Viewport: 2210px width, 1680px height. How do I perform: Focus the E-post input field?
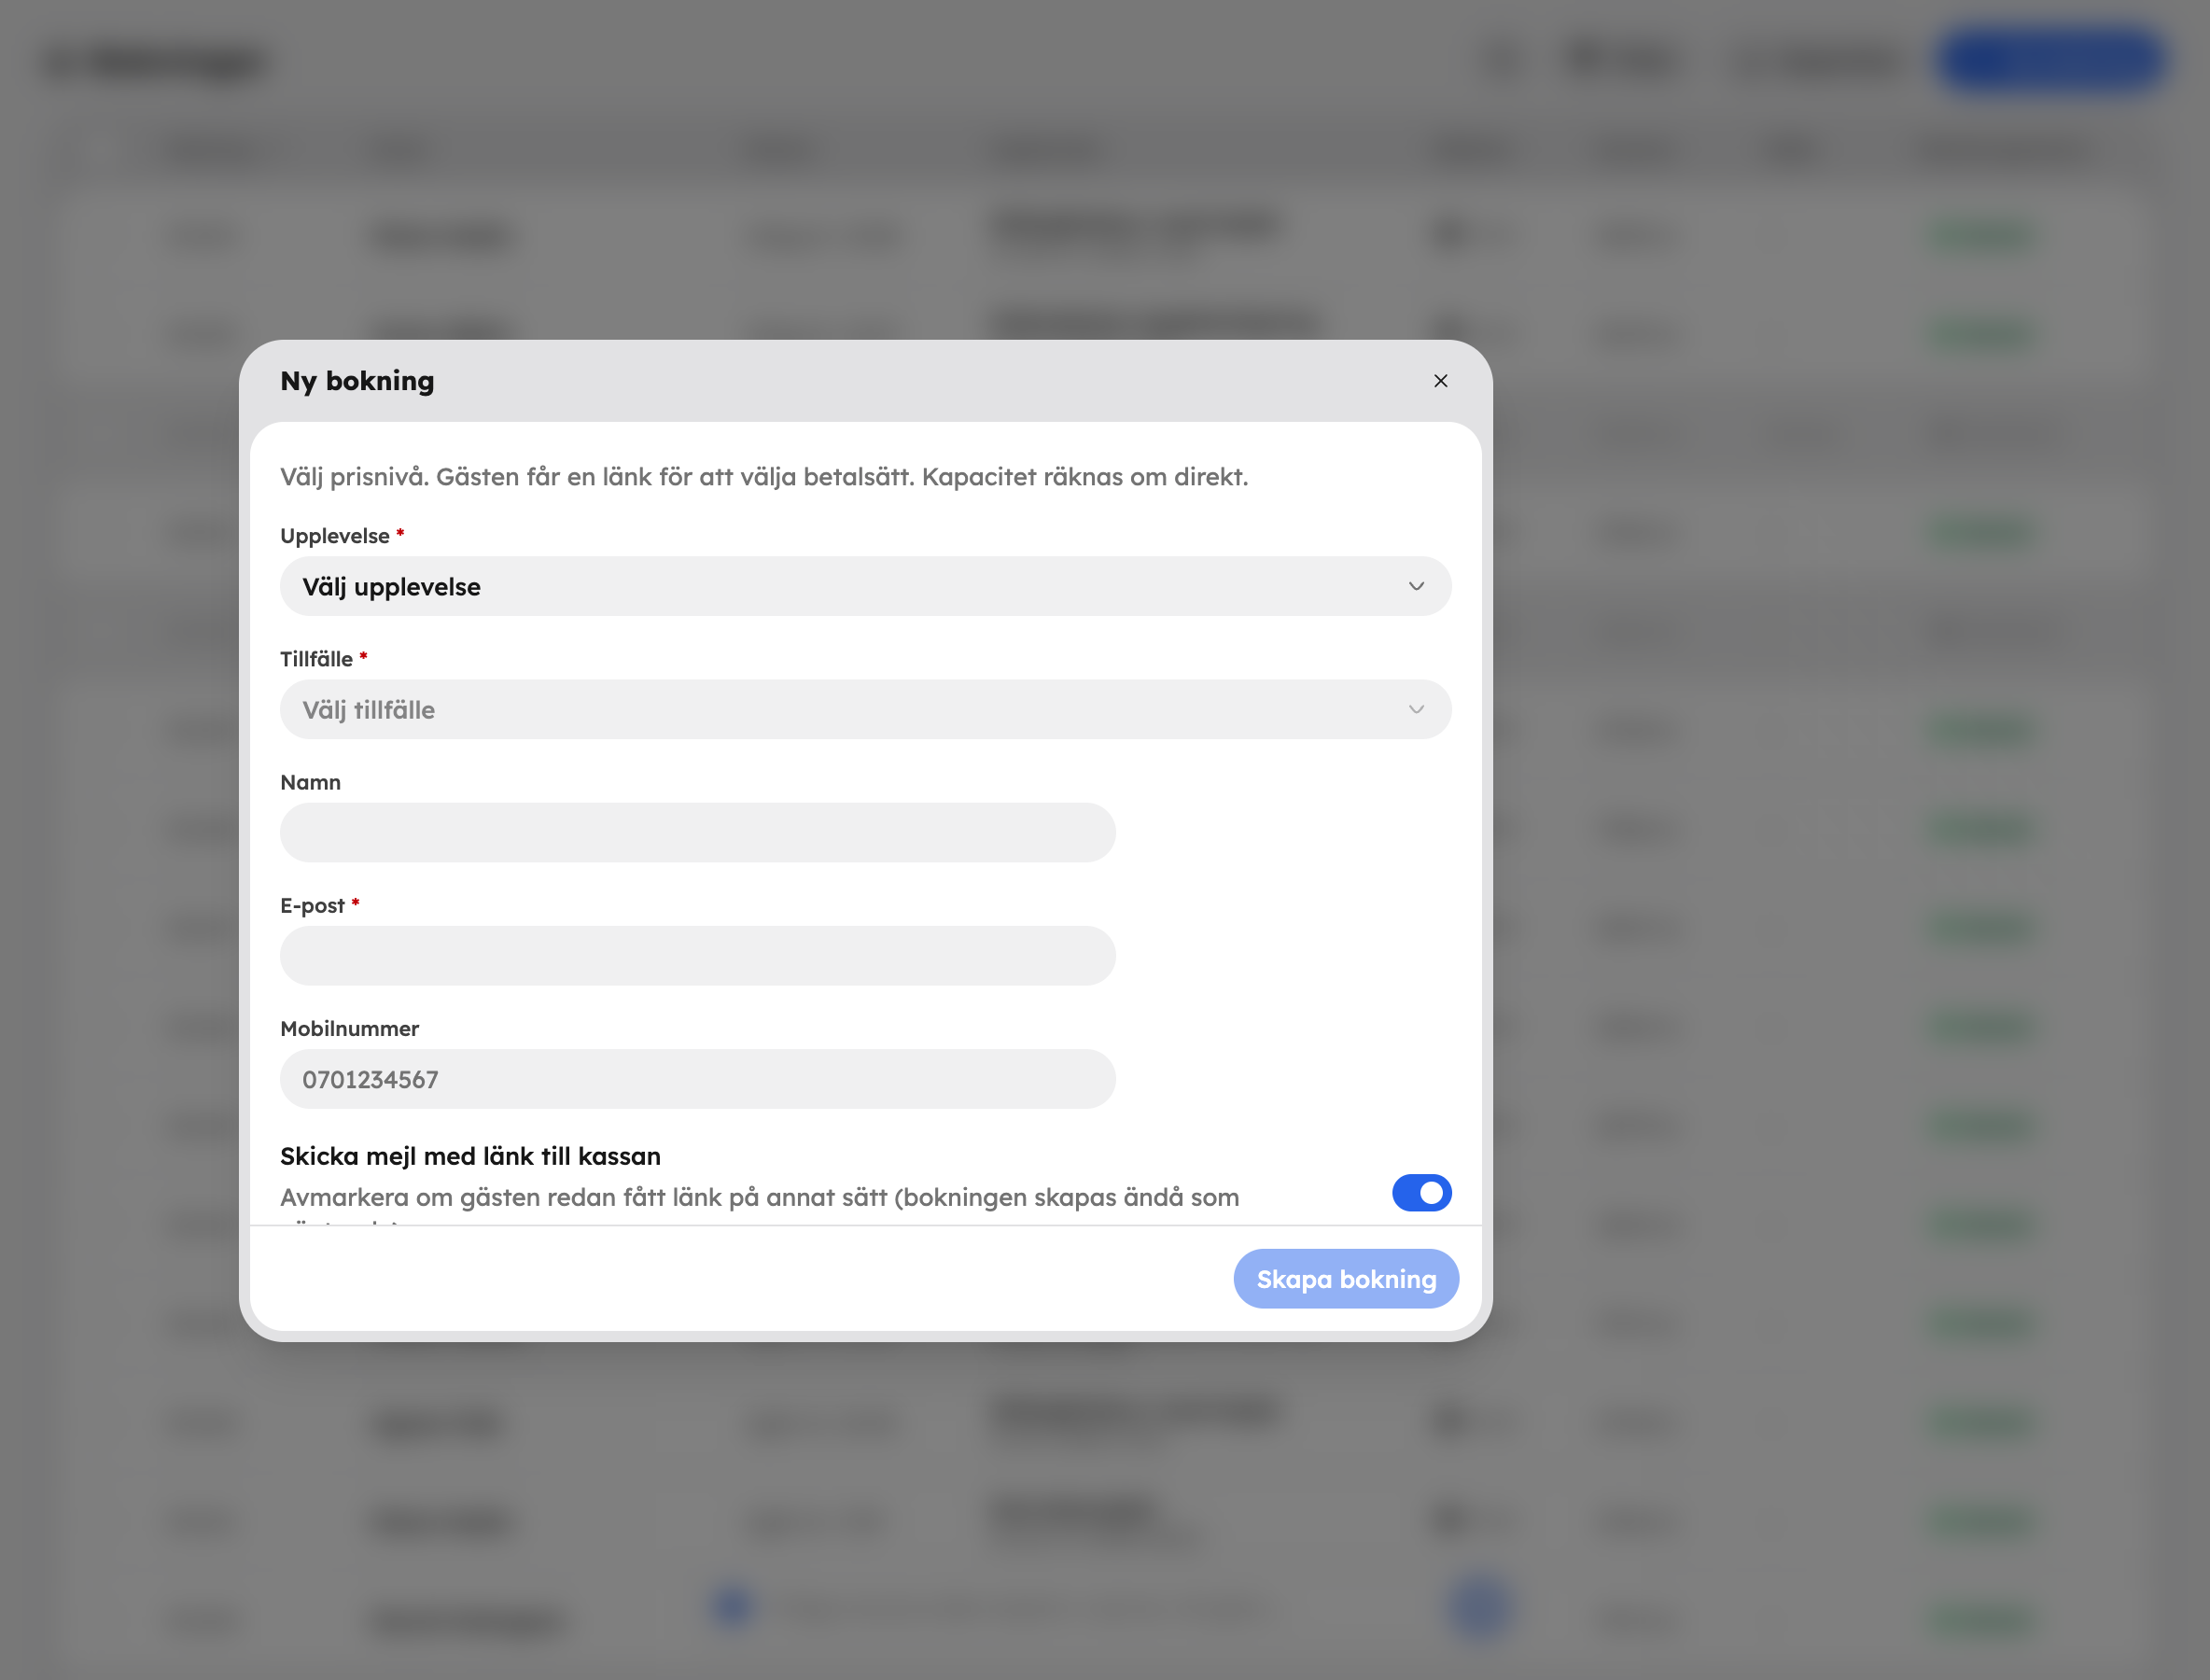697,955
